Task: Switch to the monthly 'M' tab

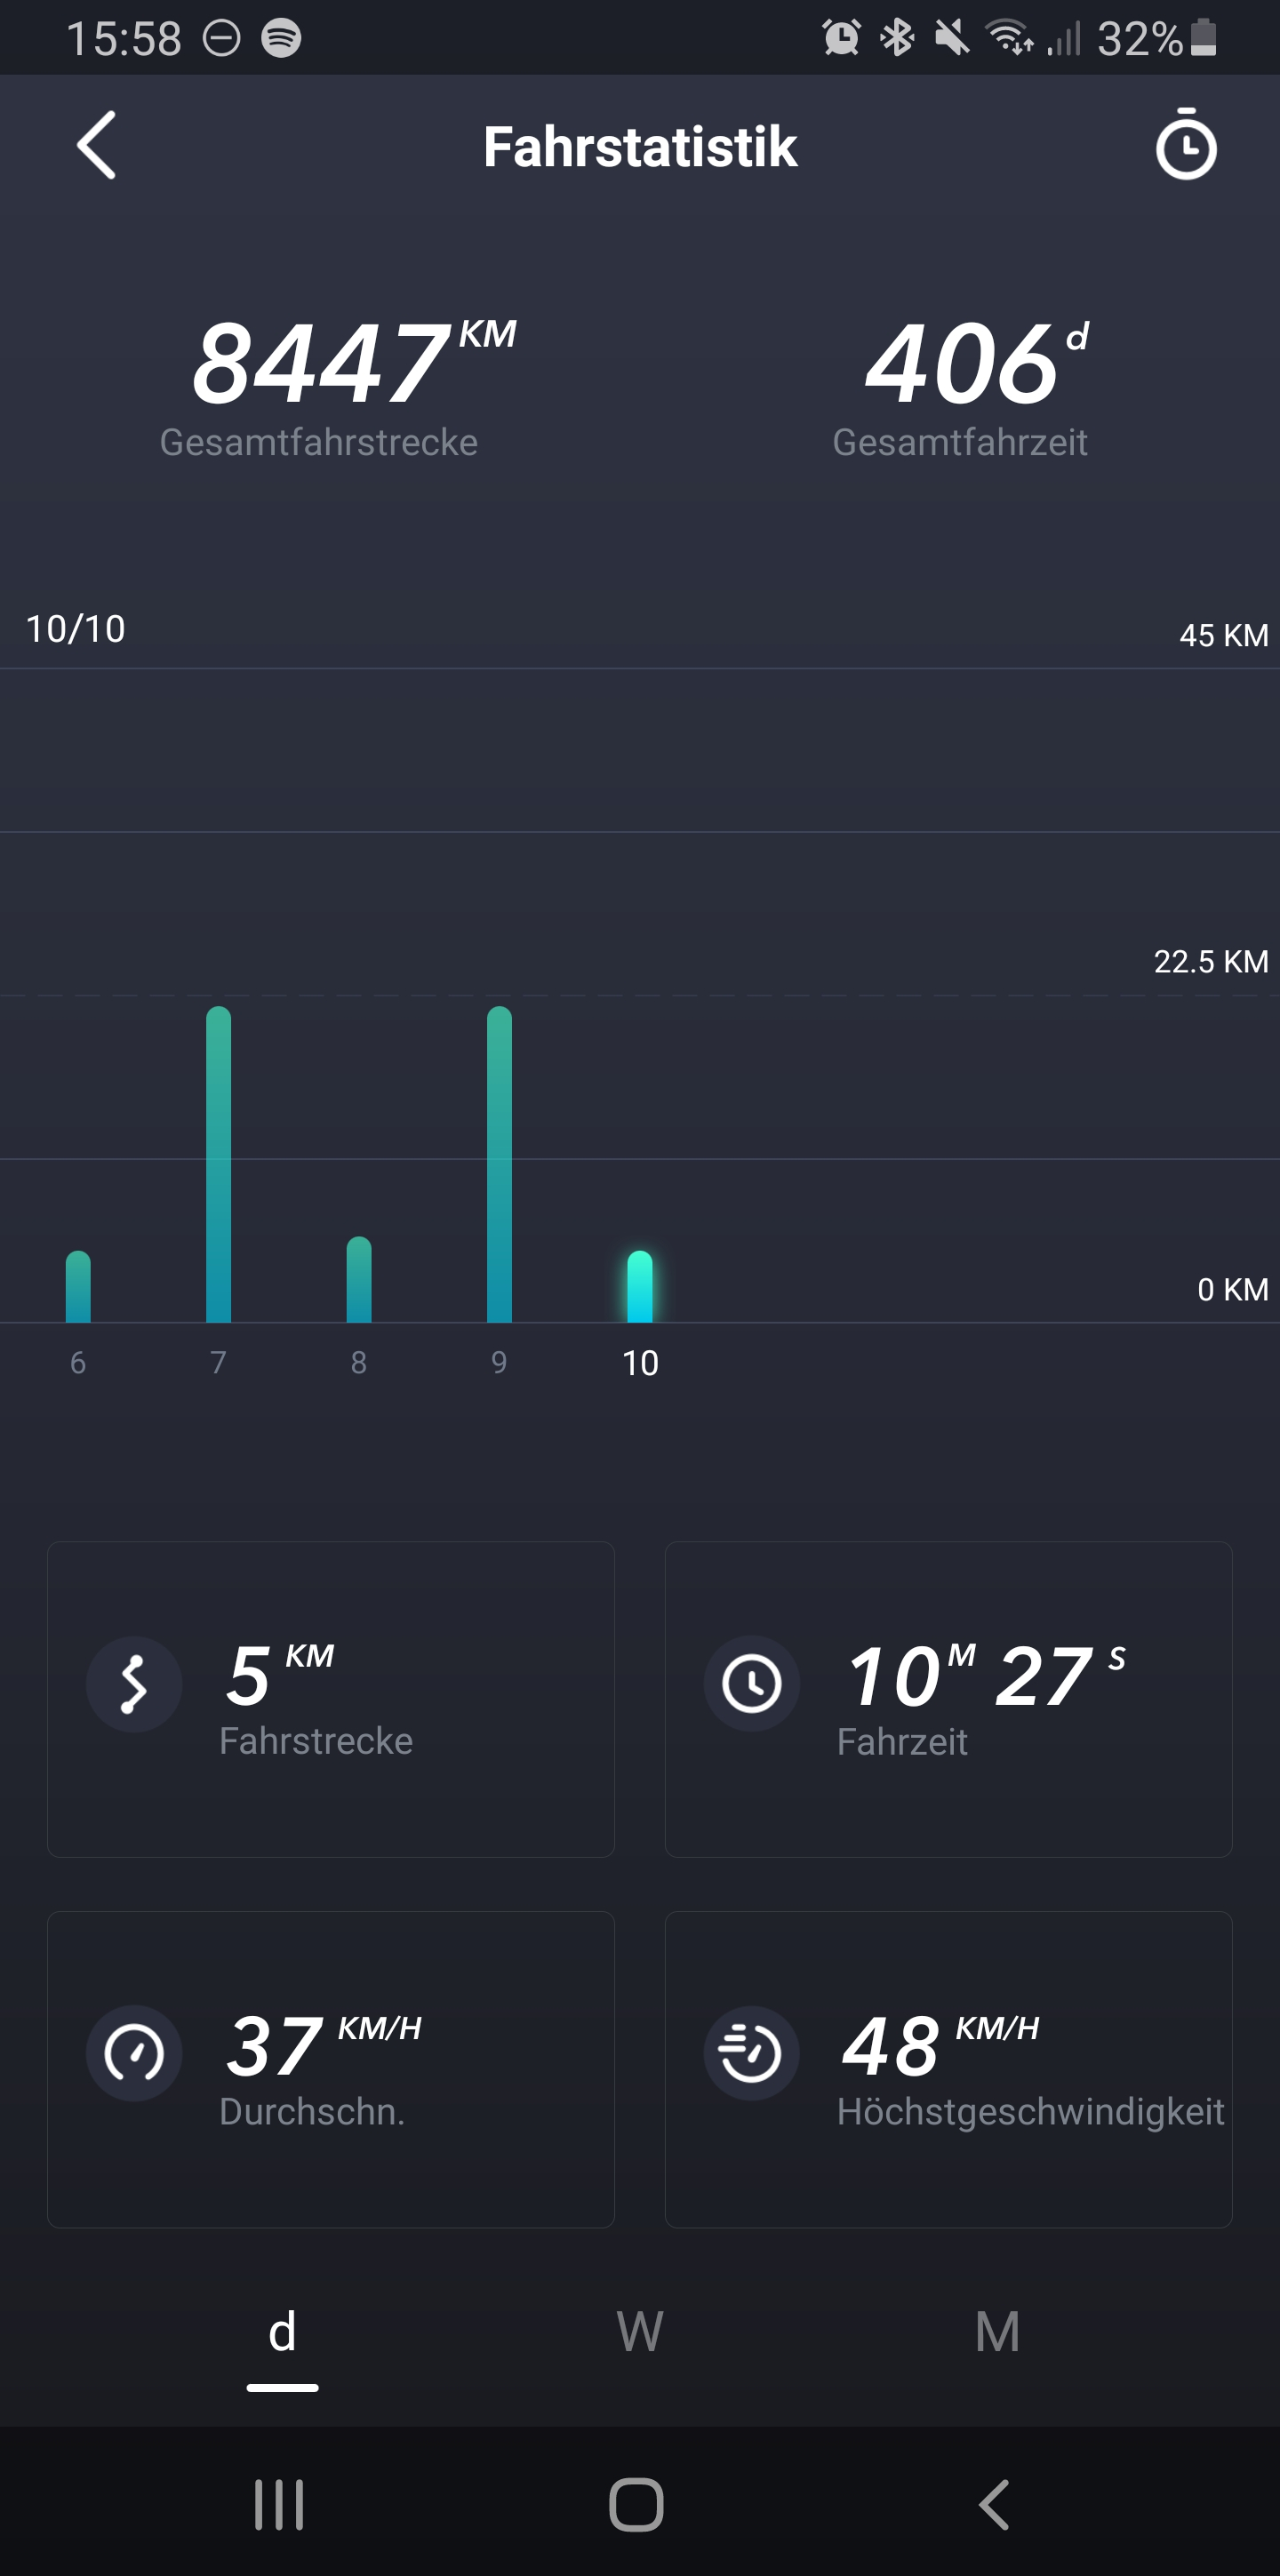Action: pyautogui.click(x=997, y=2333)
